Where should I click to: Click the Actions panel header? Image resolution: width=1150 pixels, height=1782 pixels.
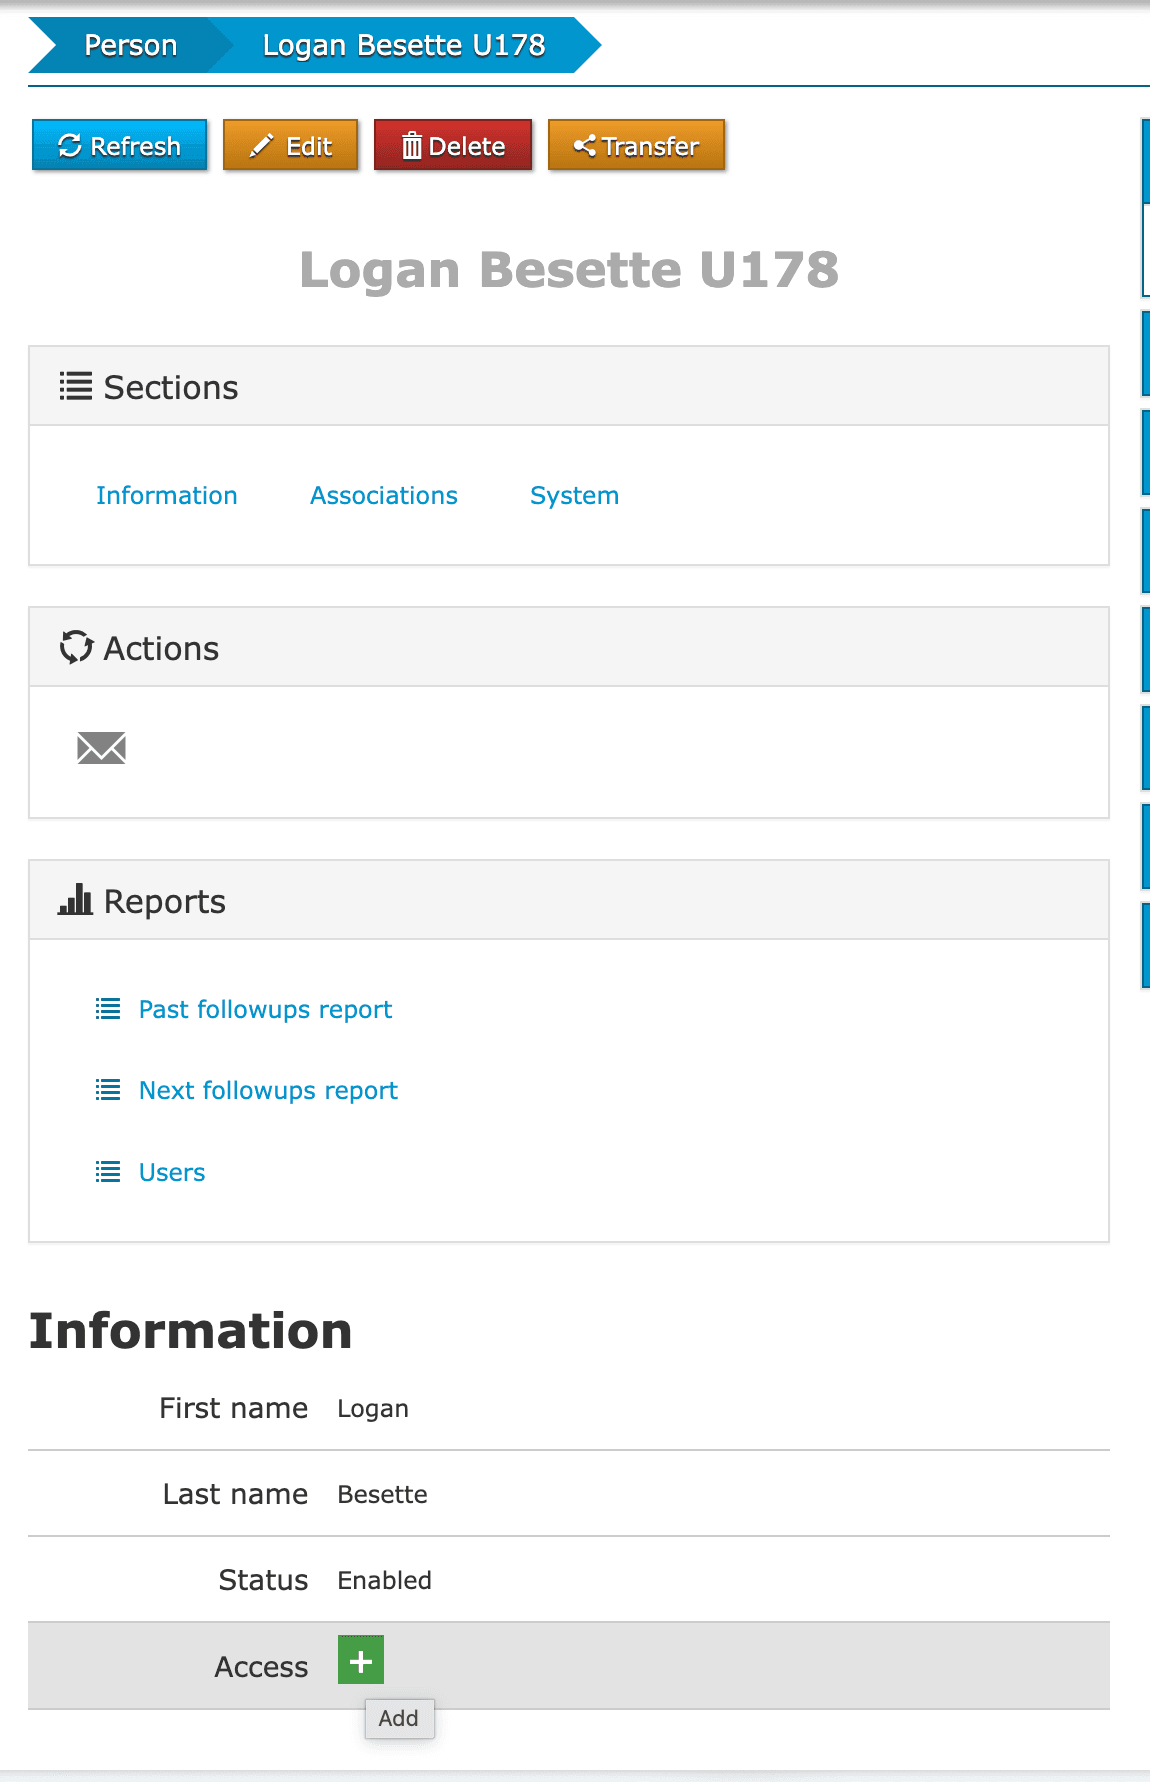[x=569, y=648]
